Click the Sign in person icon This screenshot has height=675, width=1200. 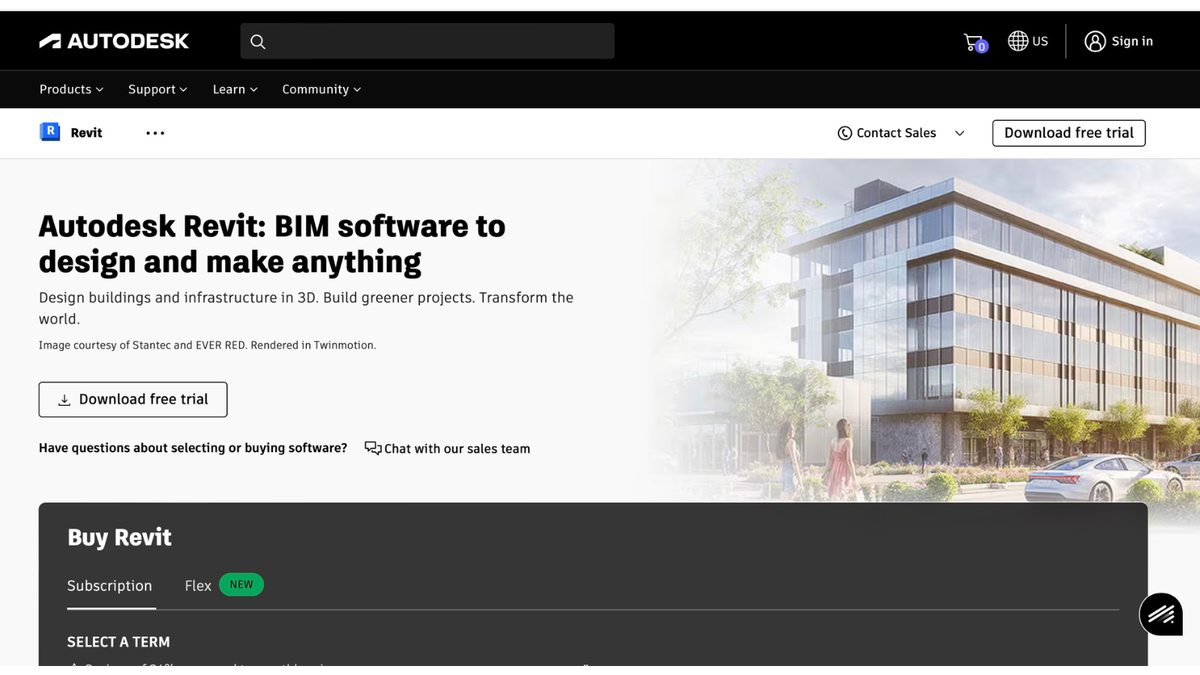(1095, 41)
